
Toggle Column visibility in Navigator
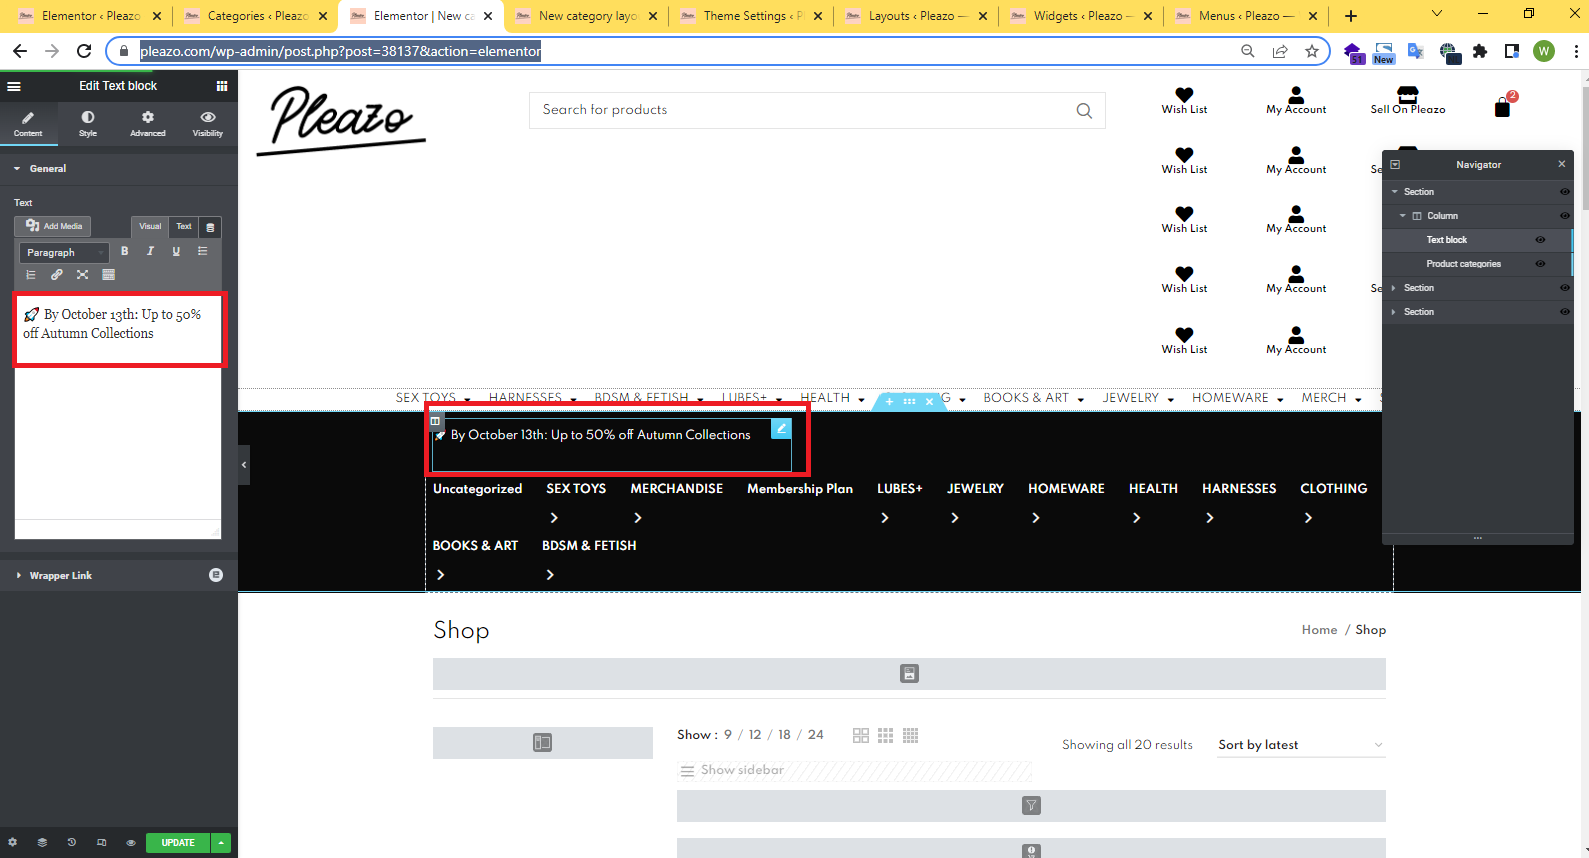pos(1565,216)
